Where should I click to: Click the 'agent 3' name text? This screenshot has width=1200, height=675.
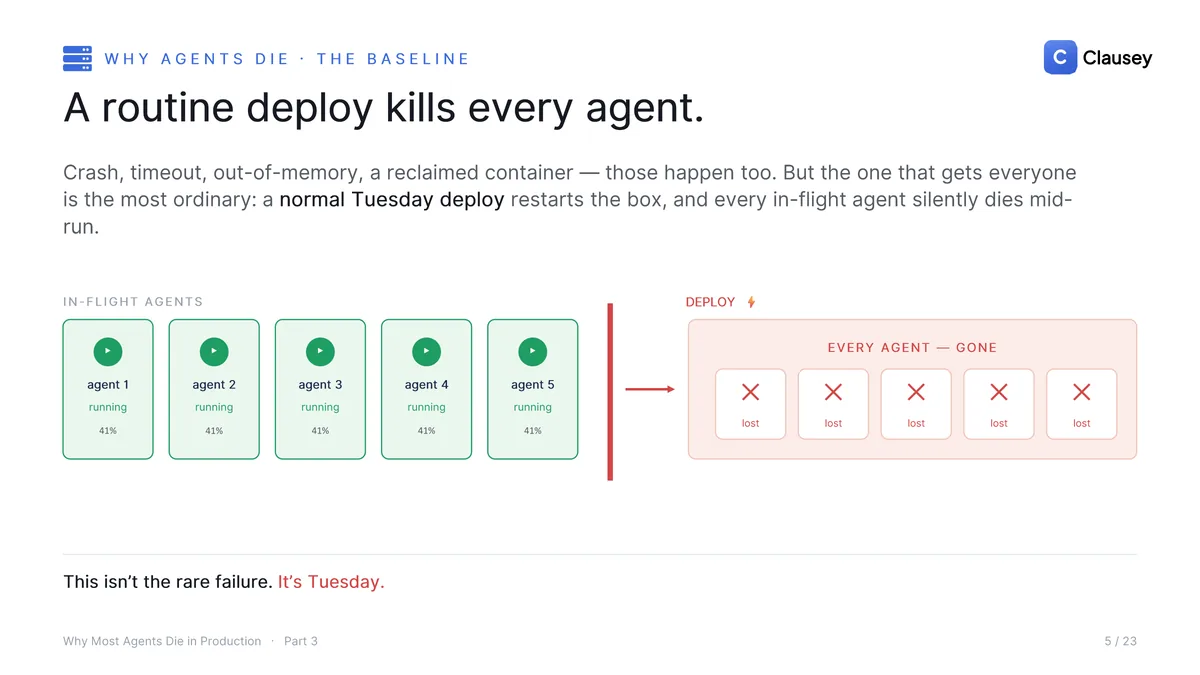coord(320,385)
